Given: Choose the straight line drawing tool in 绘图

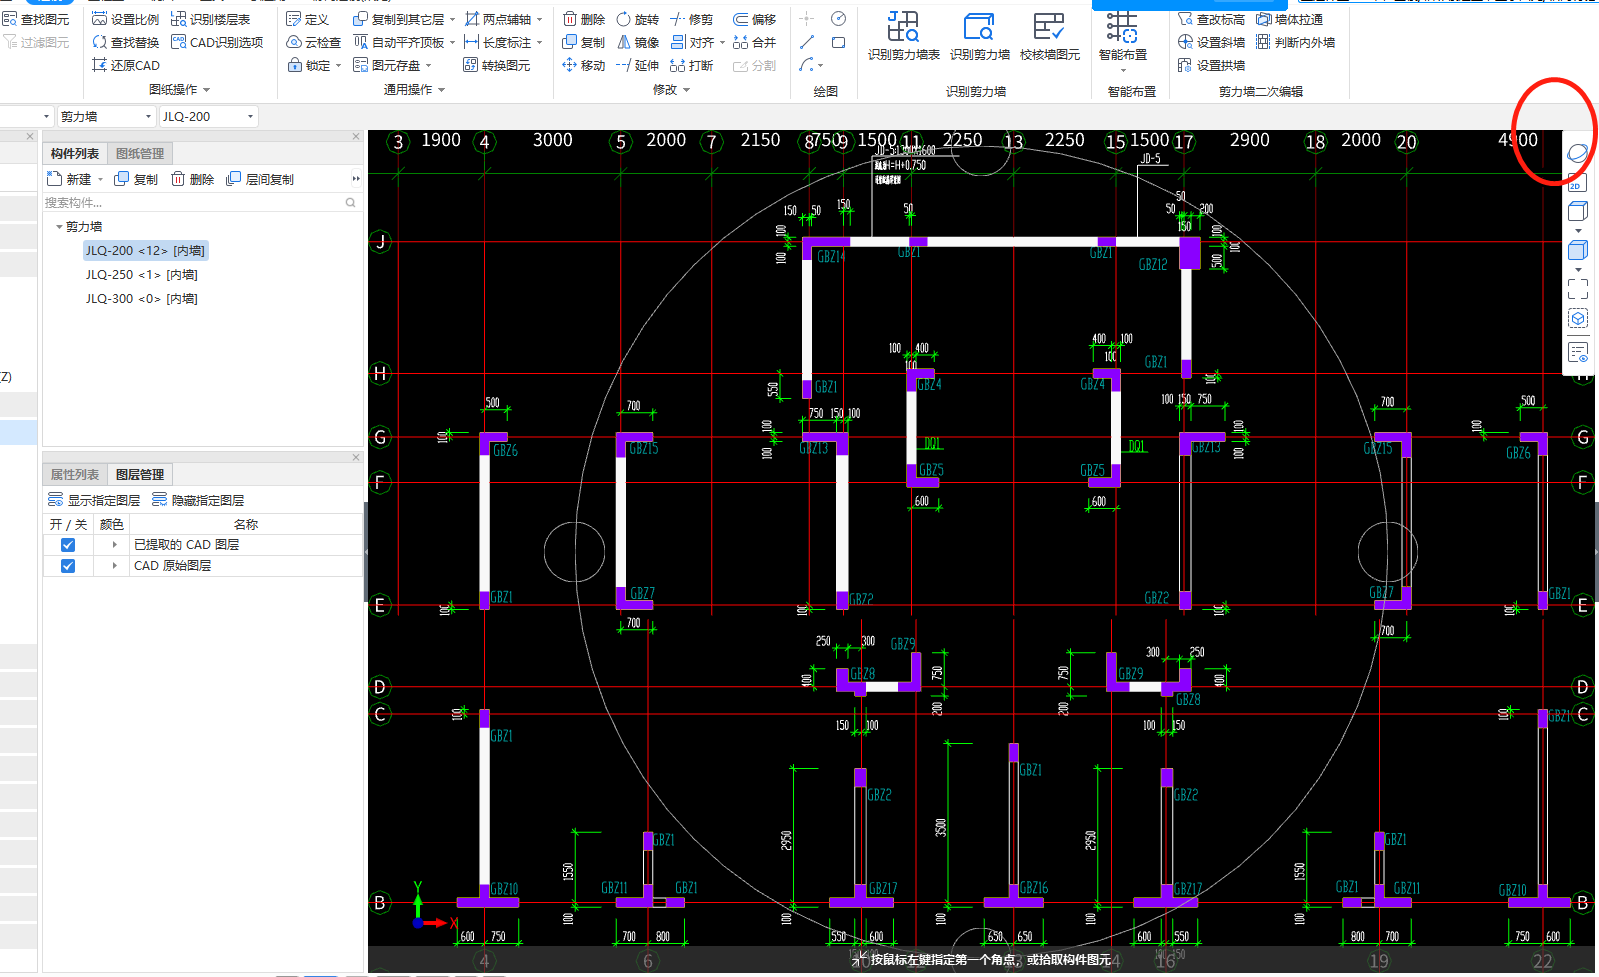Looking at the screenshot, I should pos(807,42).
